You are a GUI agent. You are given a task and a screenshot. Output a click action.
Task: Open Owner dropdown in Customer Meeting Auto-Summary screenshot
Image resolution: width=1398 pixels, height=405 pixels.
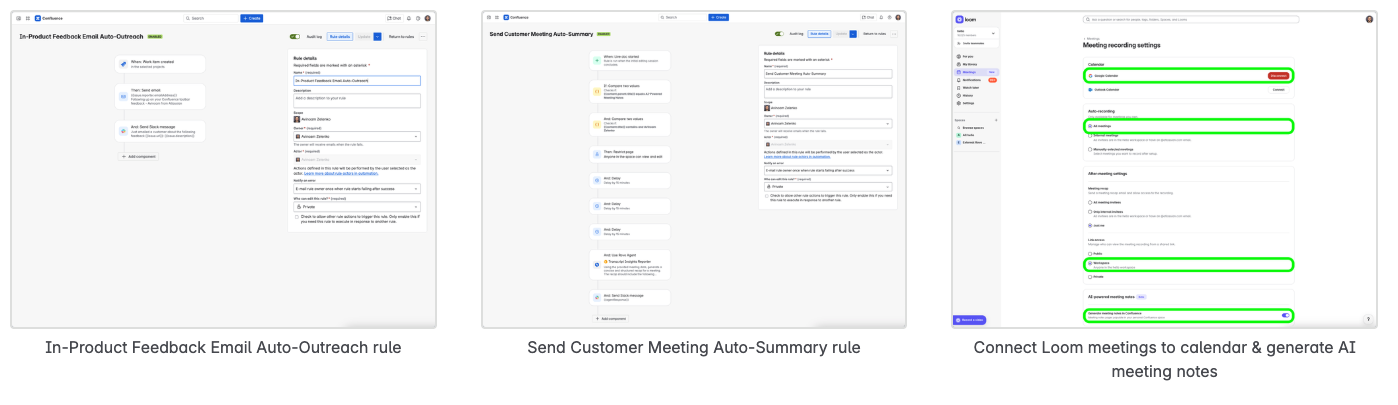tap(828, 124)
